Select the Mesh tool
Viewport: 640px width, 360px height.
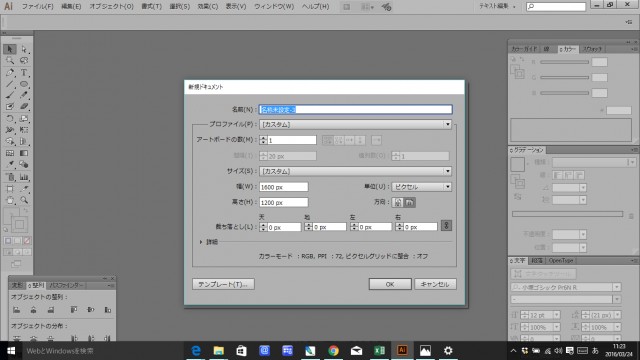pos(10,153)
